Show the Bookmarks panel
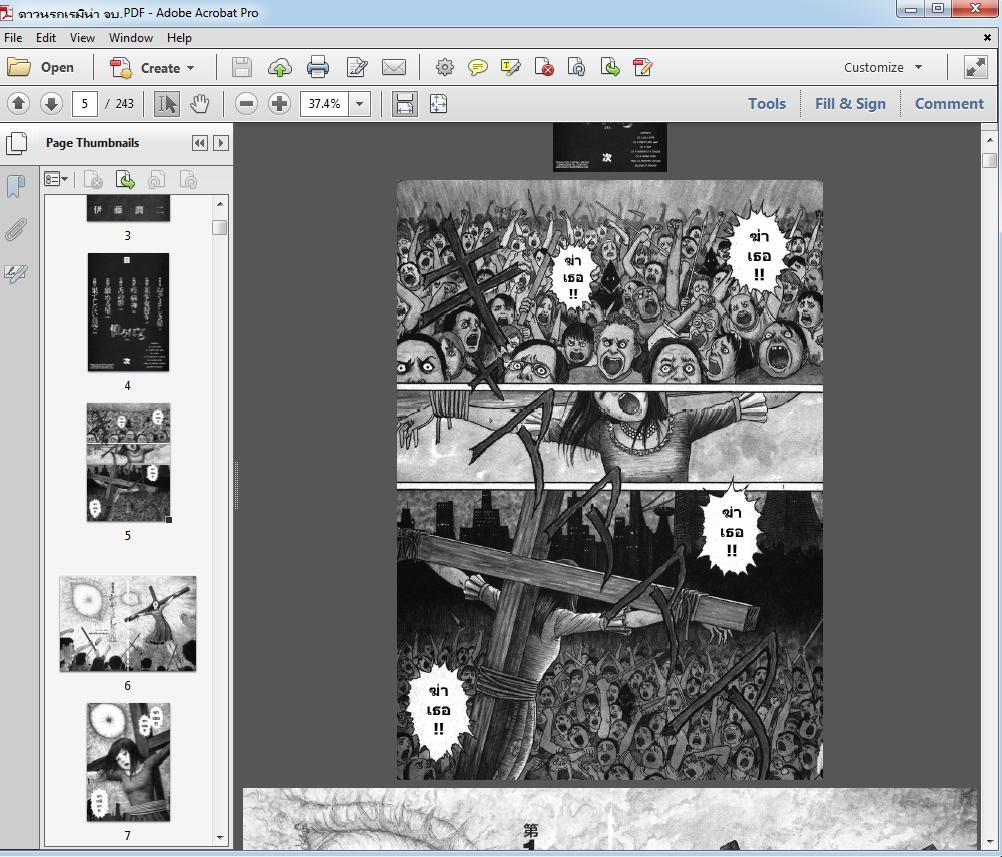1002x857 pixels. [x=15, y=187]
